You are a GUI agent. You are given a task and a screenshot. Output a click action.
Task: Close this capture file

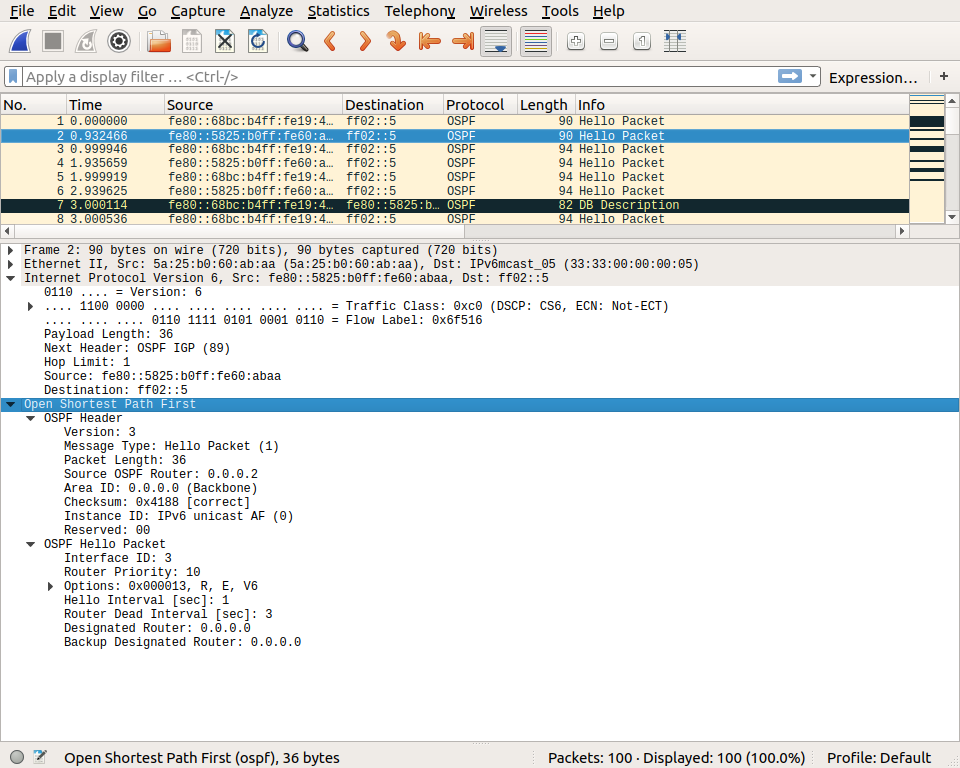[225, 42]
